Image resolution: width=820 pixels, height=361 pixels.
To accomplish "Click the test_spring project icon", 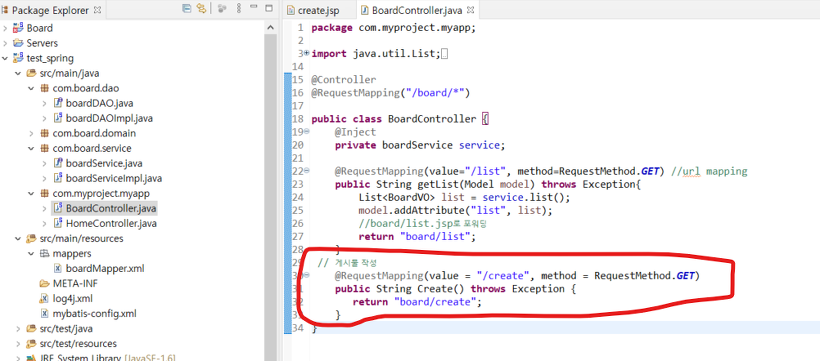I will click(x=18, y=58).
